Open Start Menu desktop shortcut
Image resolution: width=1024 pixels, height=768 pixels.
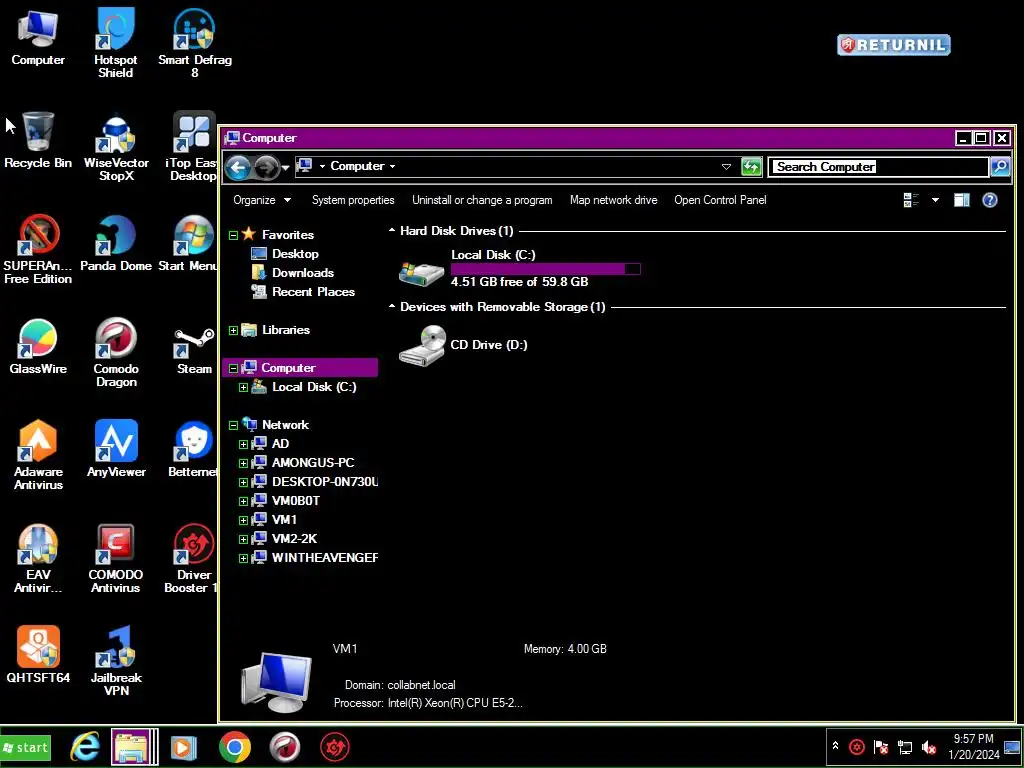[189, 243]
